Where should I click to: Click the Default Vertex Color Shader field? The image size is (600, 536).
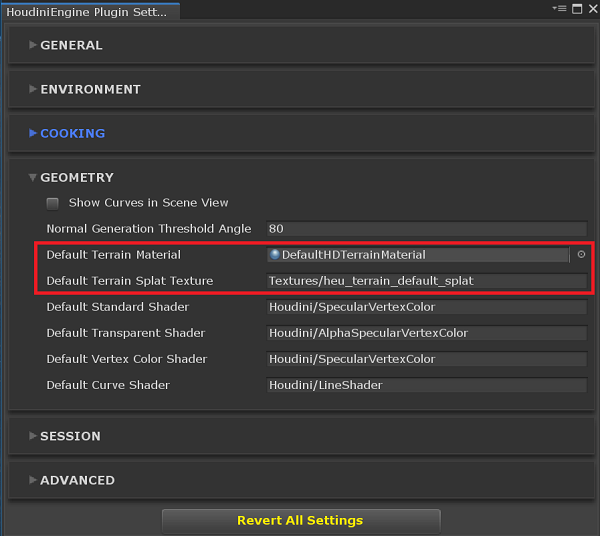click(426, 359)
